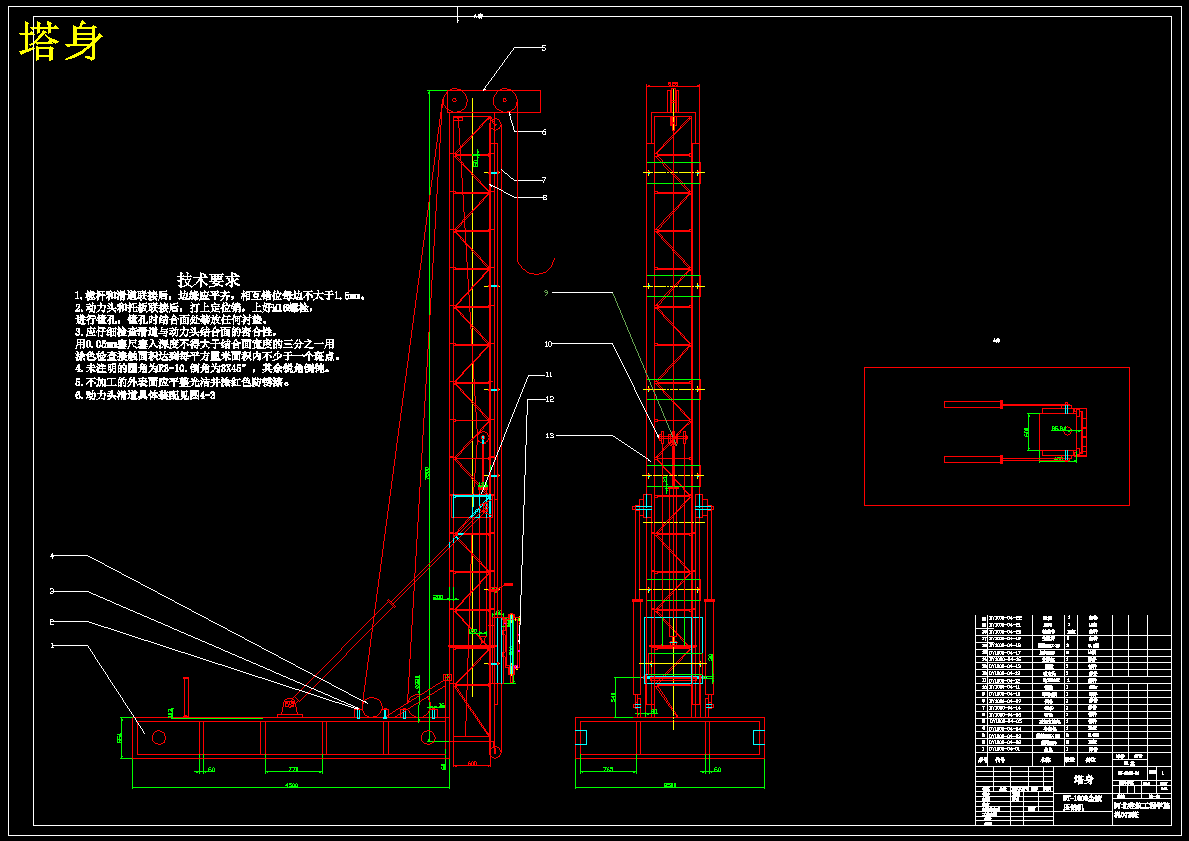1189x841 pixels.
Task: Select callout number 13
Action: (550, 435)
